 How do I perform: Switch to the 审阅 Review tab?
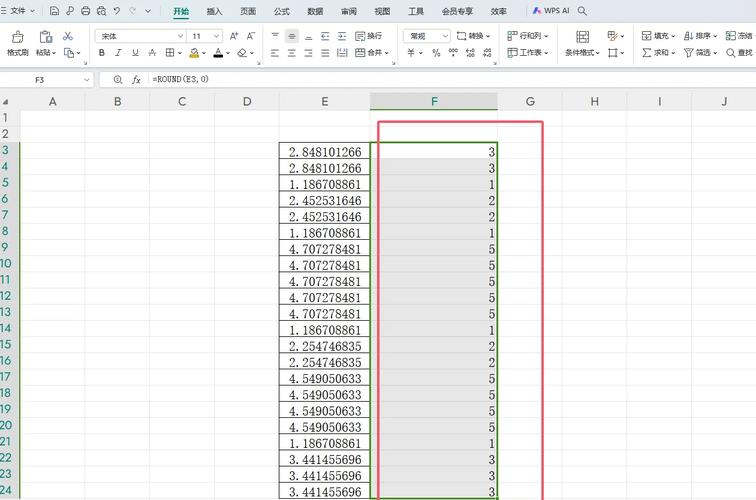coord(349,11)
